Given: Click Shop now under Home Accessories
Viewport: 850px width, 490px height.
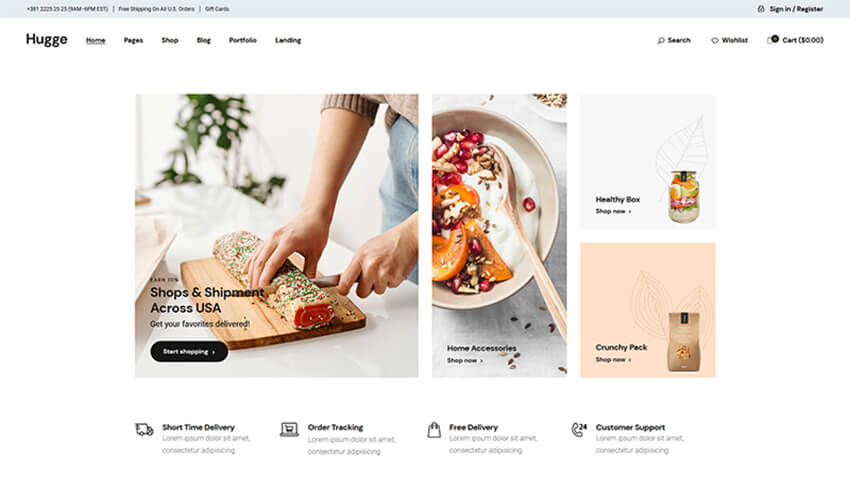Looking at the screenshot, I should tap(465, 360).
